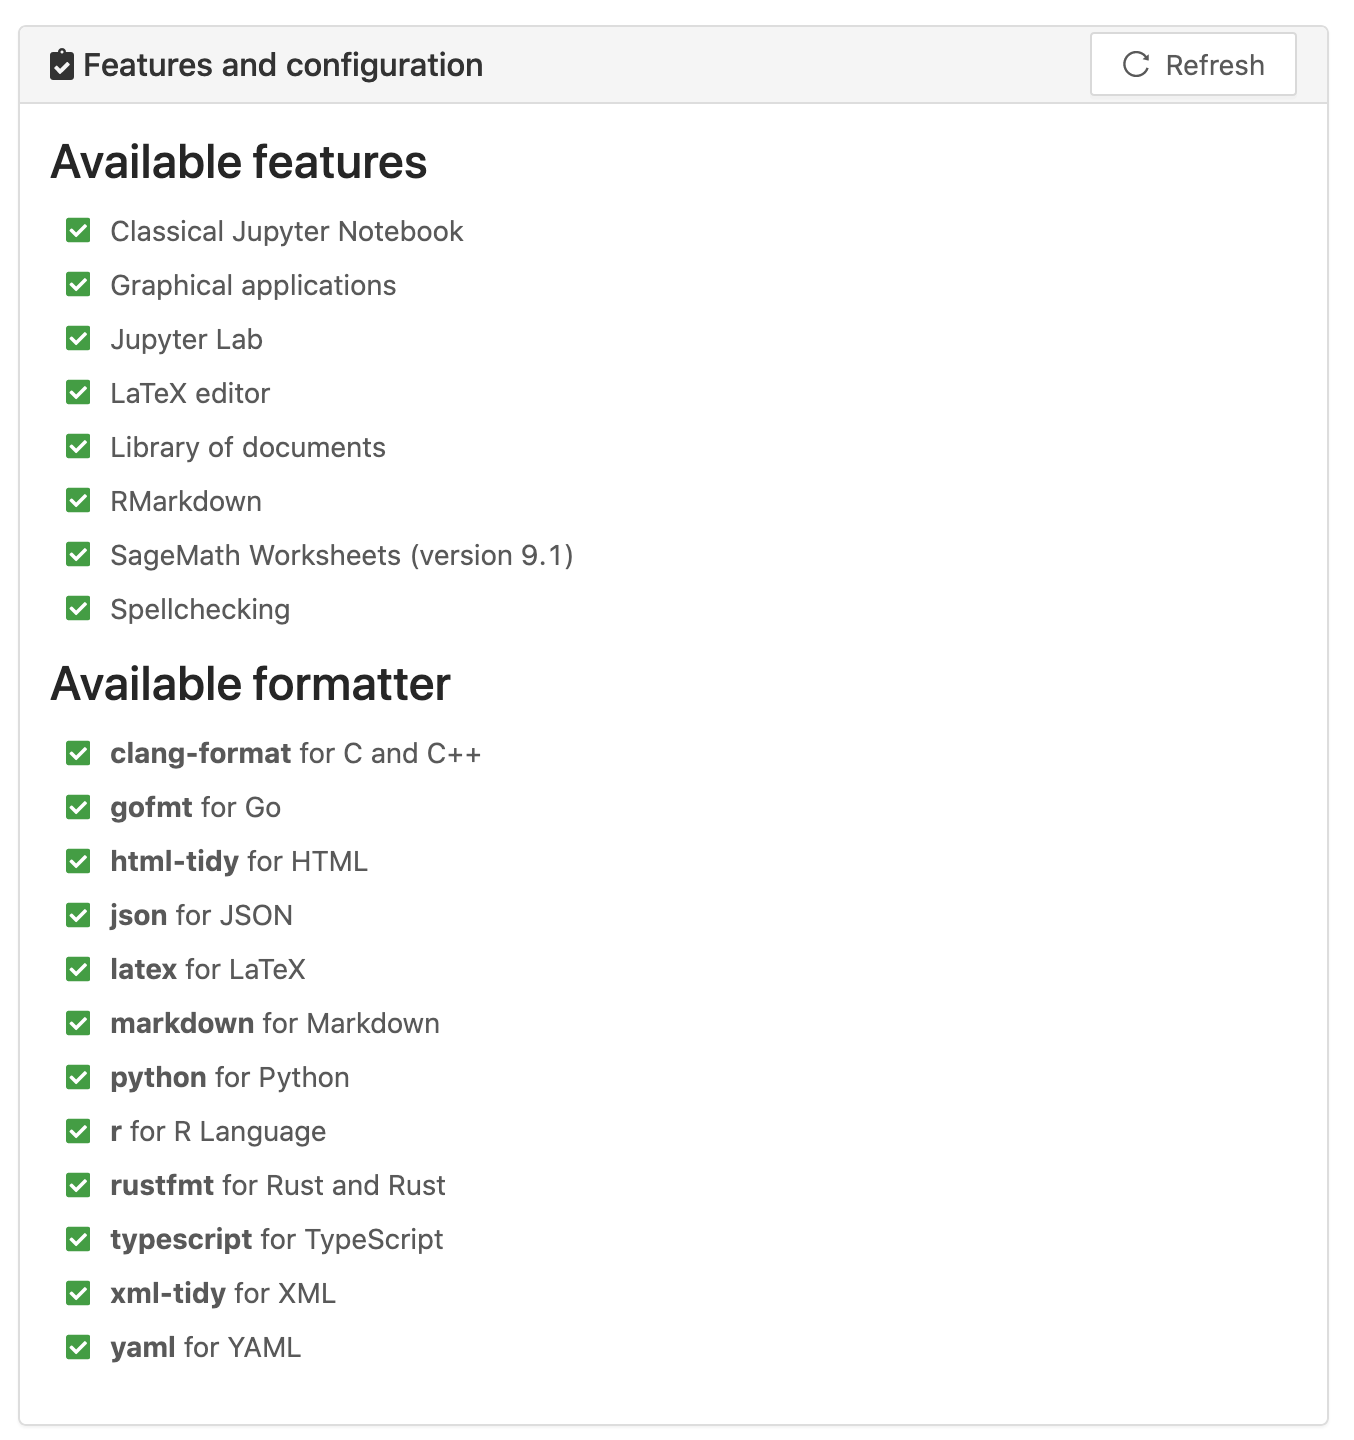The width and height of the screenshot is (1354, 1440).
Task: Click the Library of documents check icon
Action: click(78, 447)
